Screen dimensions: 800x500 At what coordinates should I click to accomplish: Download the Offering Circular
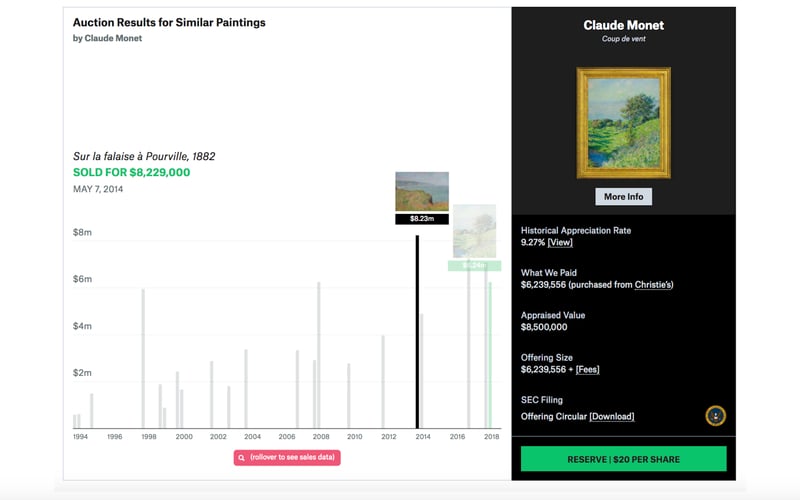[x=611, y=416]
